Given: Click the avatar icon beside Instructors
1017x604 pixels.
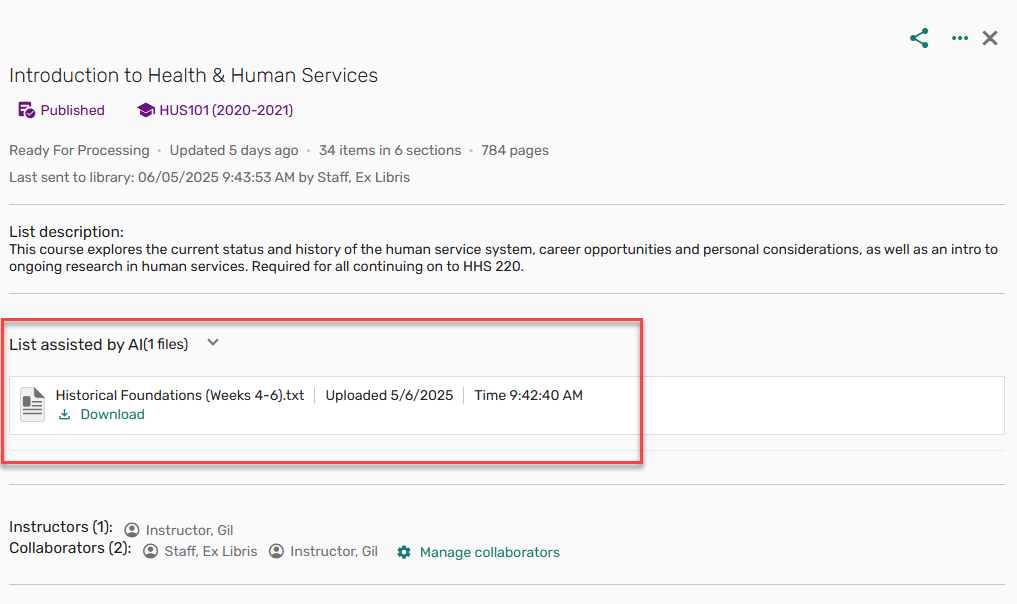Looking at the screenshot, I should click(132, 530).
